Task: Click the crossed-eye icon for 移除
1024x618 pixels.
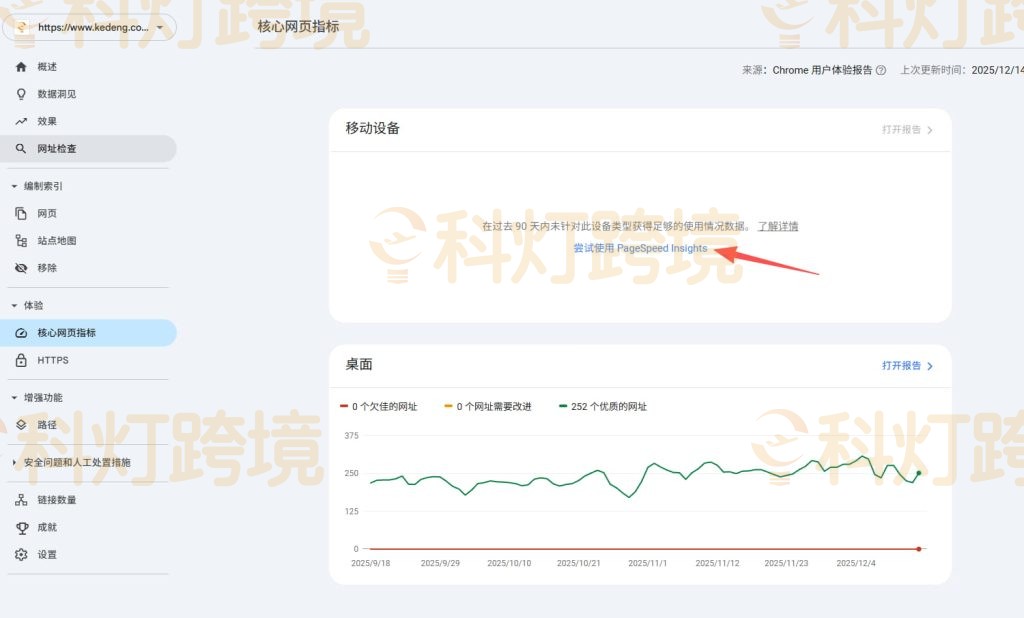Action: [21, 268]
